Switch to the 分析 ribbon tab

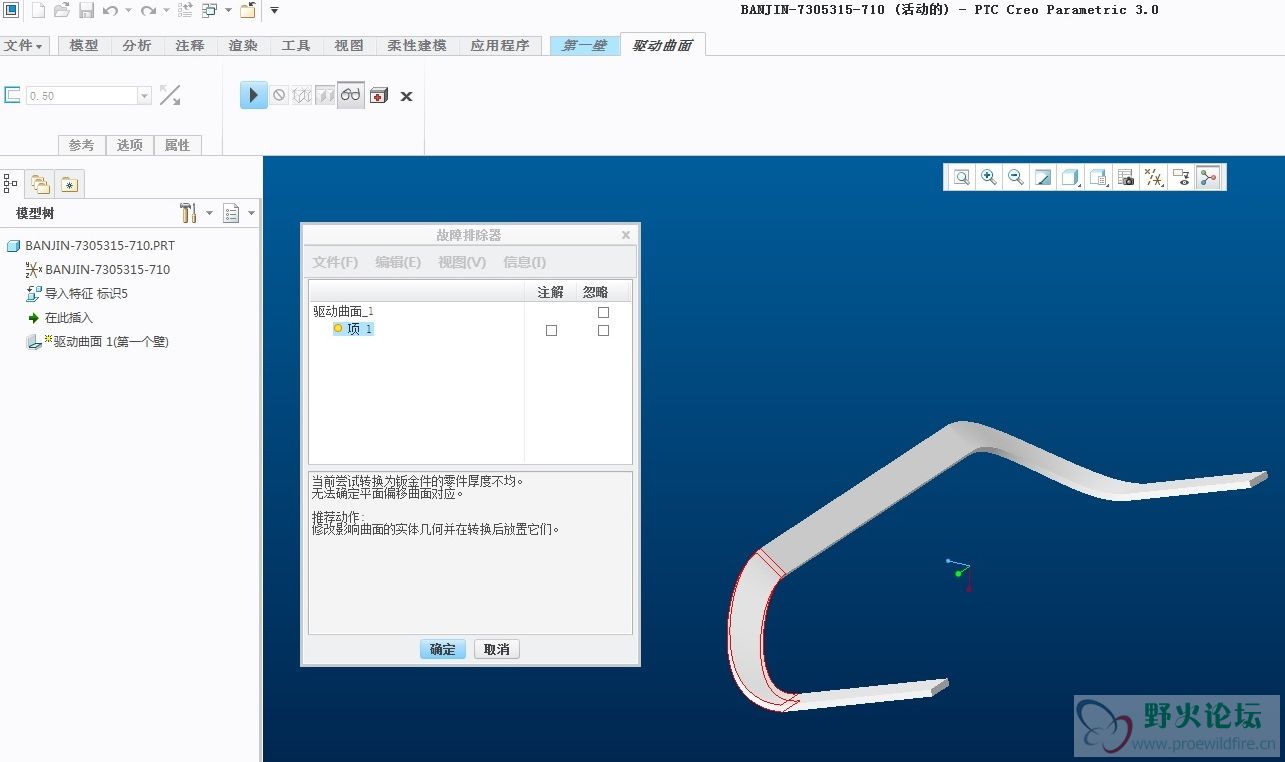click(137, 46)
